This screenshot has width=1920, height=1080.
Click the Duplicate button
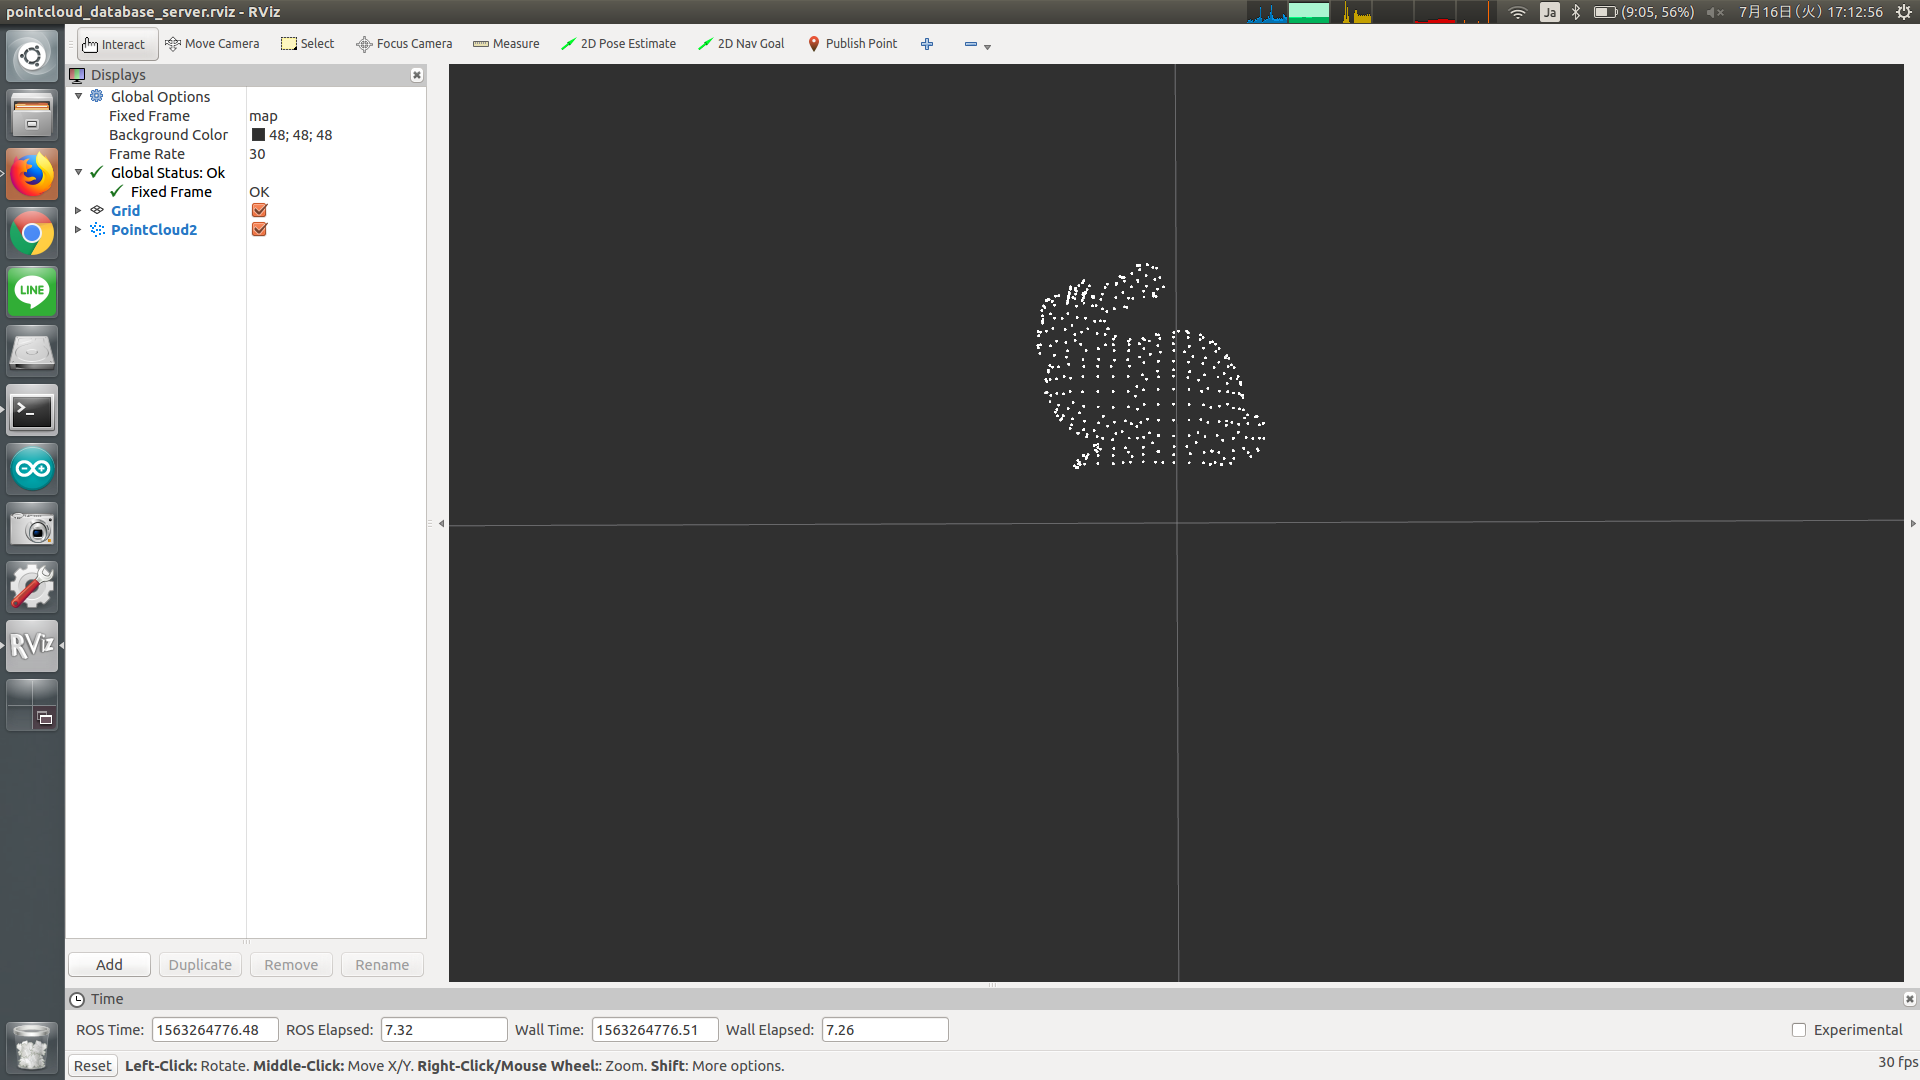point(200,965)
